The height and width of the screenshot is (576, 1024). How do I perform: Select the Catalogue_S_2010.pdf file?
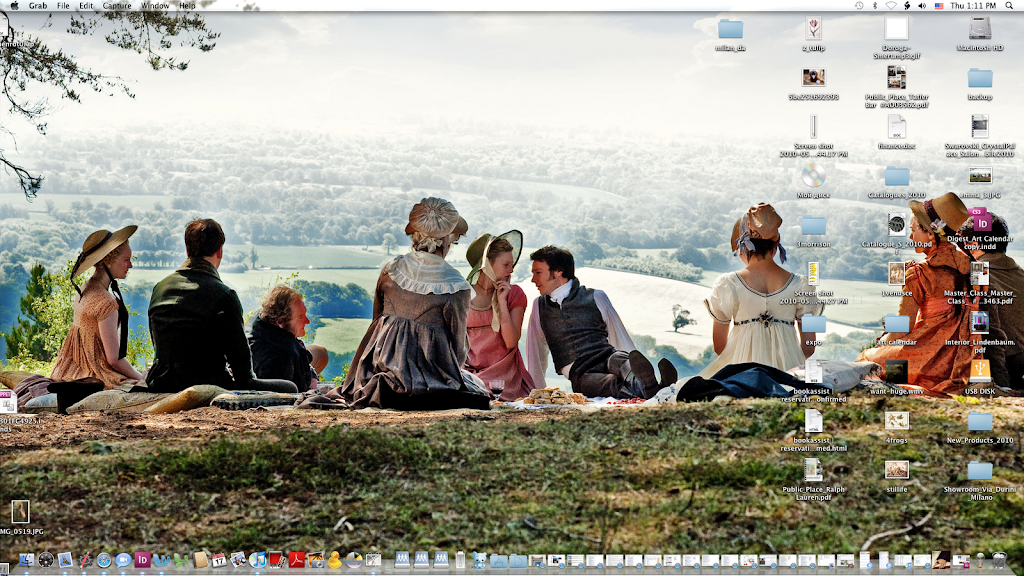point(897,225)
